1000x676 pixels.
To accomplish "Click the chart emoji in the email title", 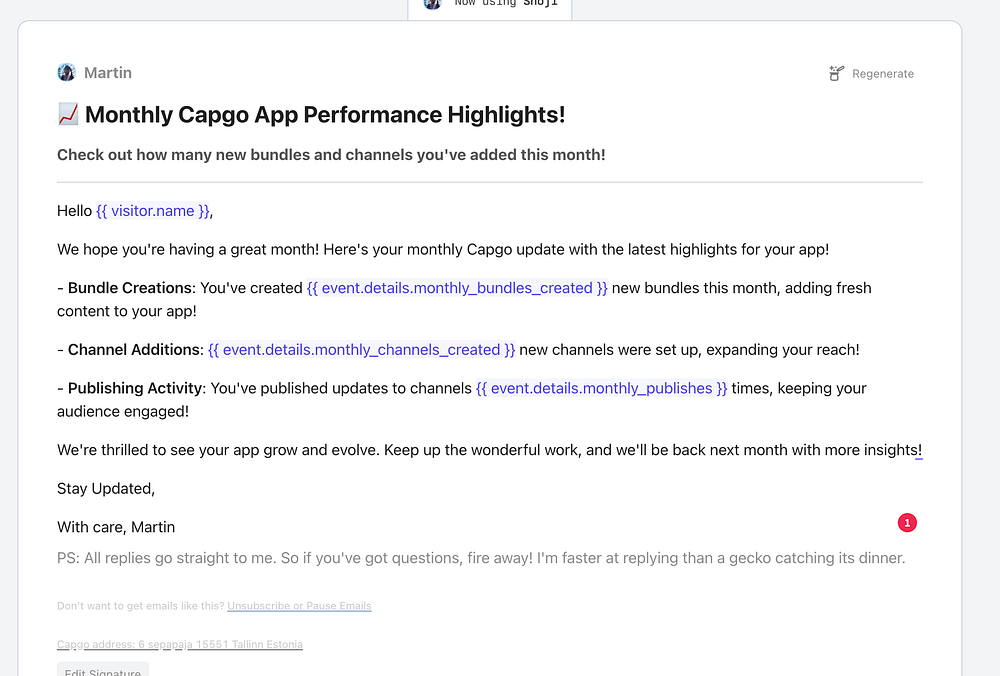I will 68,114.
